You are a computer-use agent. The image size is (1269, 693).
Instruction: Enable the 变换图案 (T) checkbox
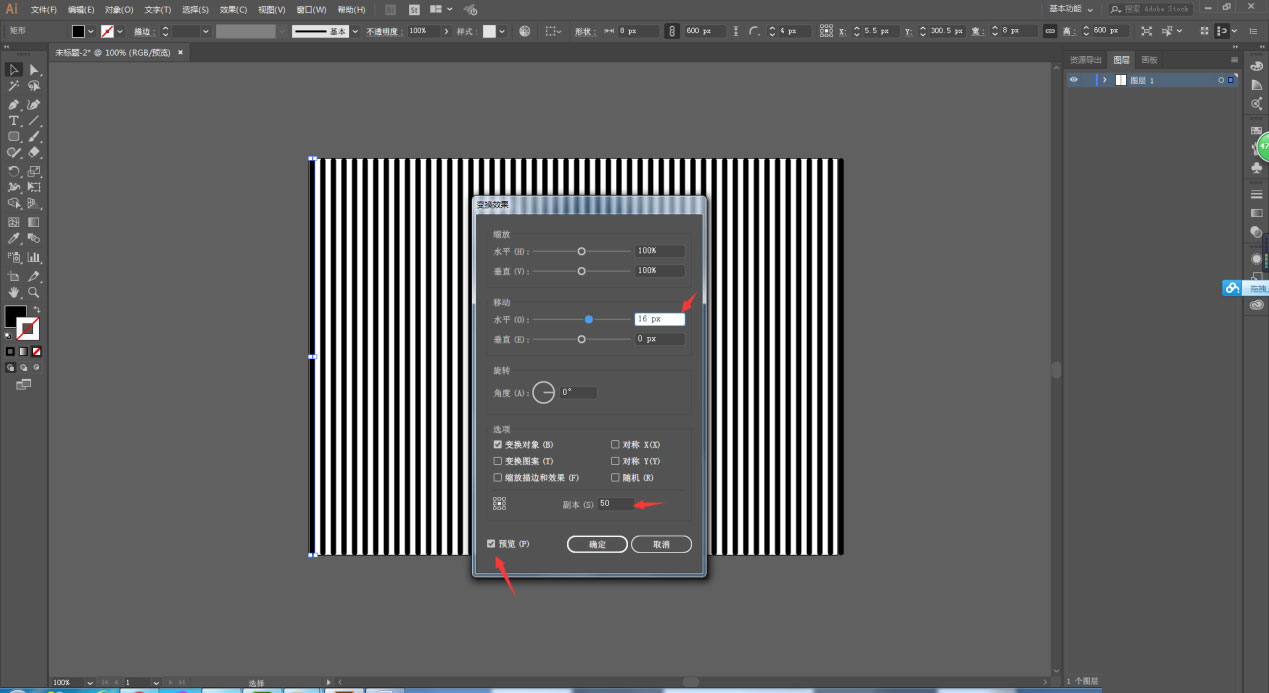pos(498,461)
